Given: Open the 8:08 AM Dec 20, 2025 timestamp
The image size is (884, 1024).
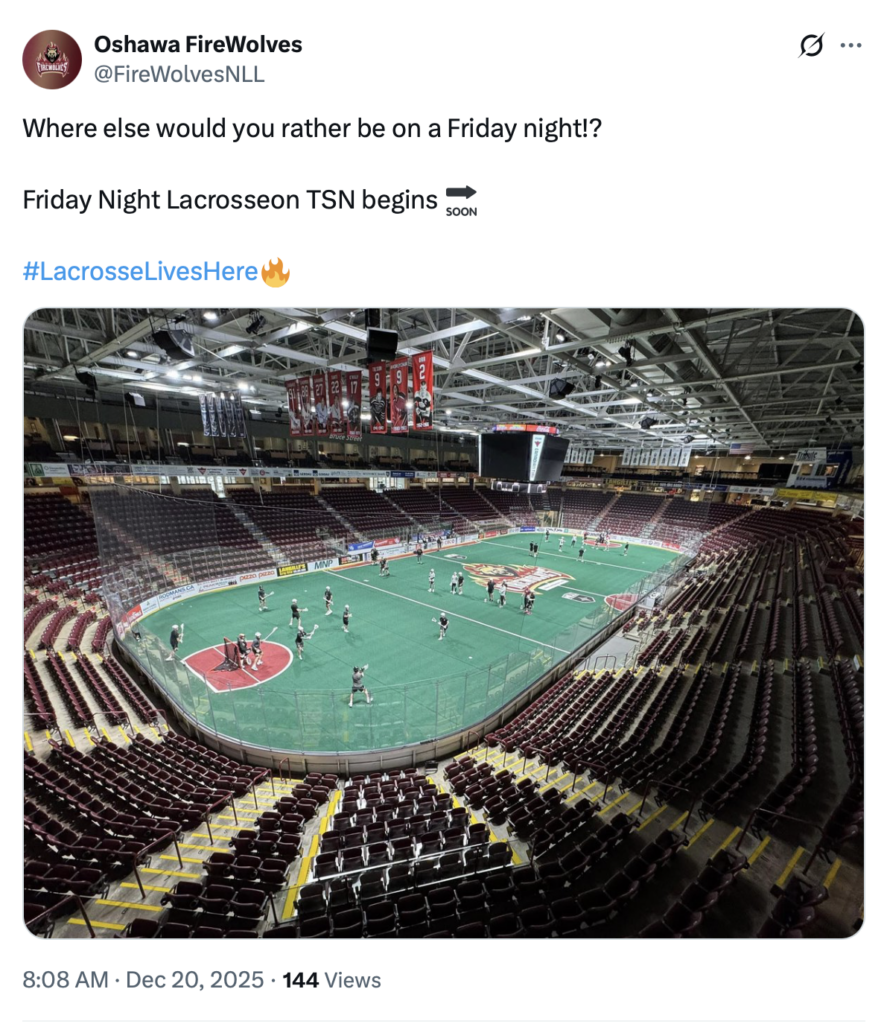Looking at the screenshot, I should tap(143, 980).
